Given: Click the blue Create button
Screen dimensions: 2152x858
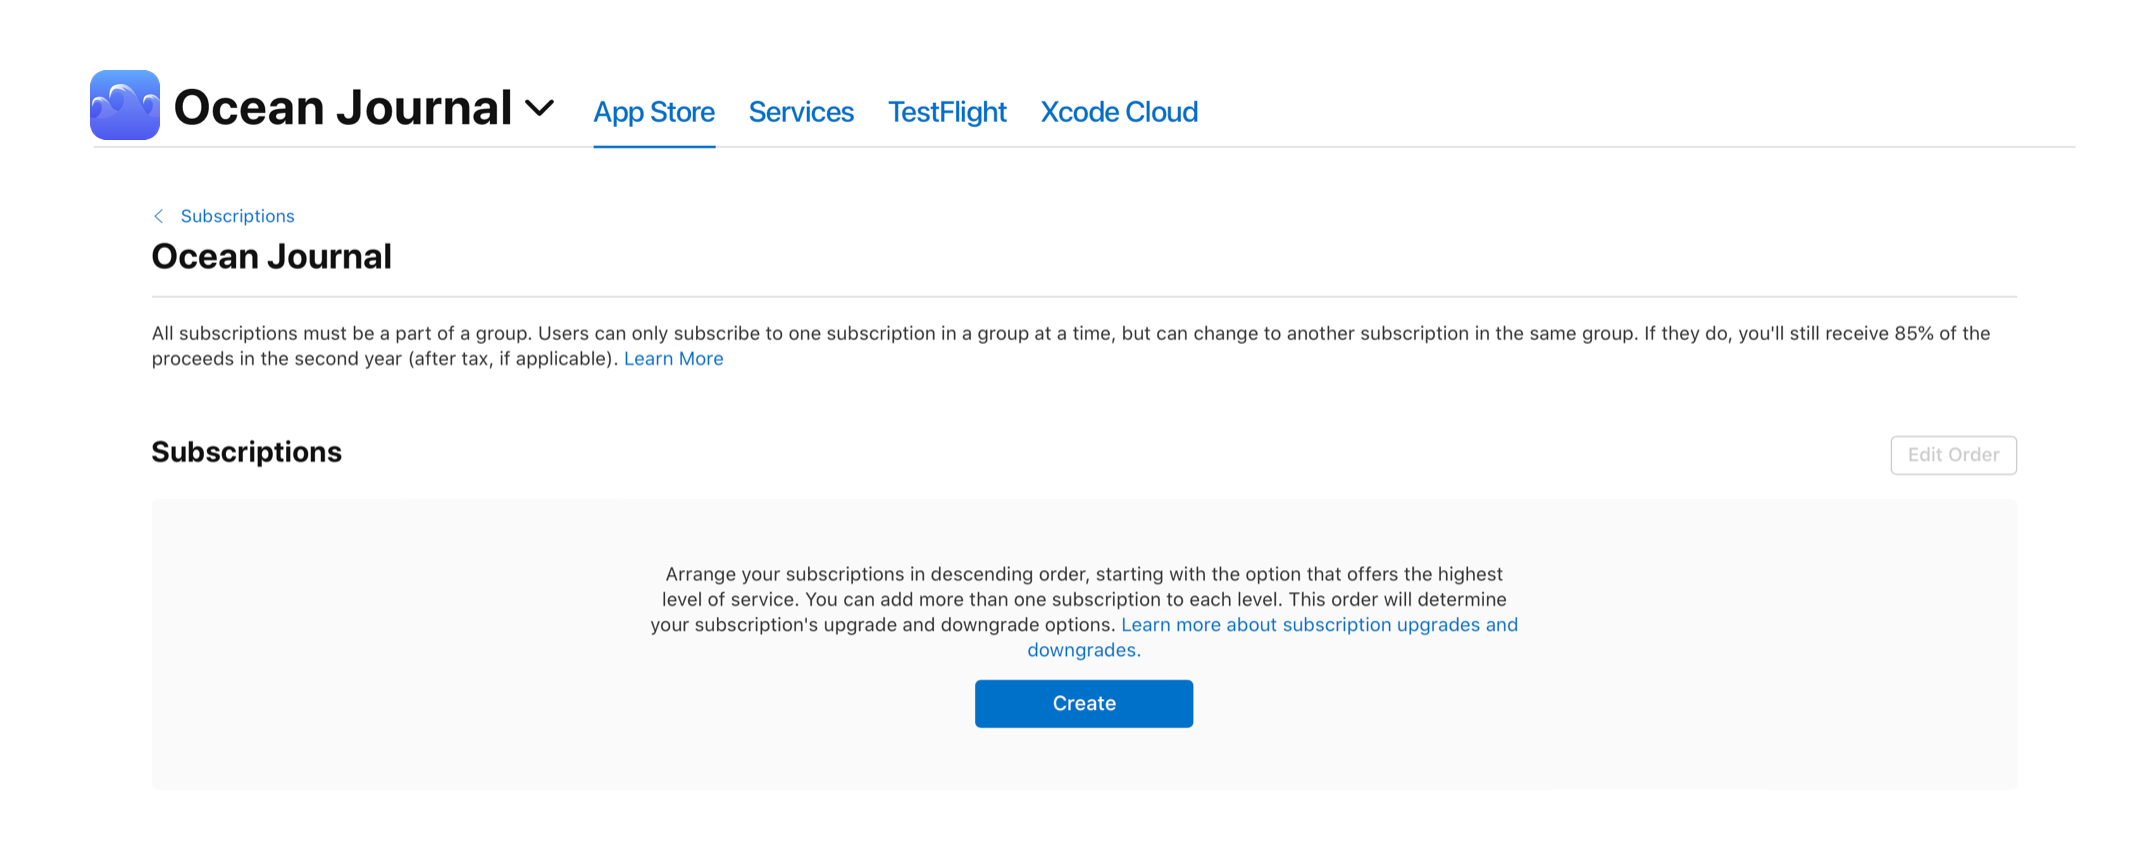Looking at the screenshot, I should pyautogui.click(x=1083, y=704).
